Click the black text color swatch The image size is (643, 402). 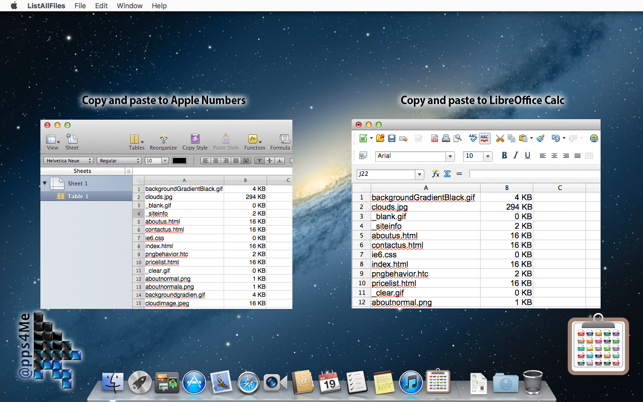click(179, 160)
